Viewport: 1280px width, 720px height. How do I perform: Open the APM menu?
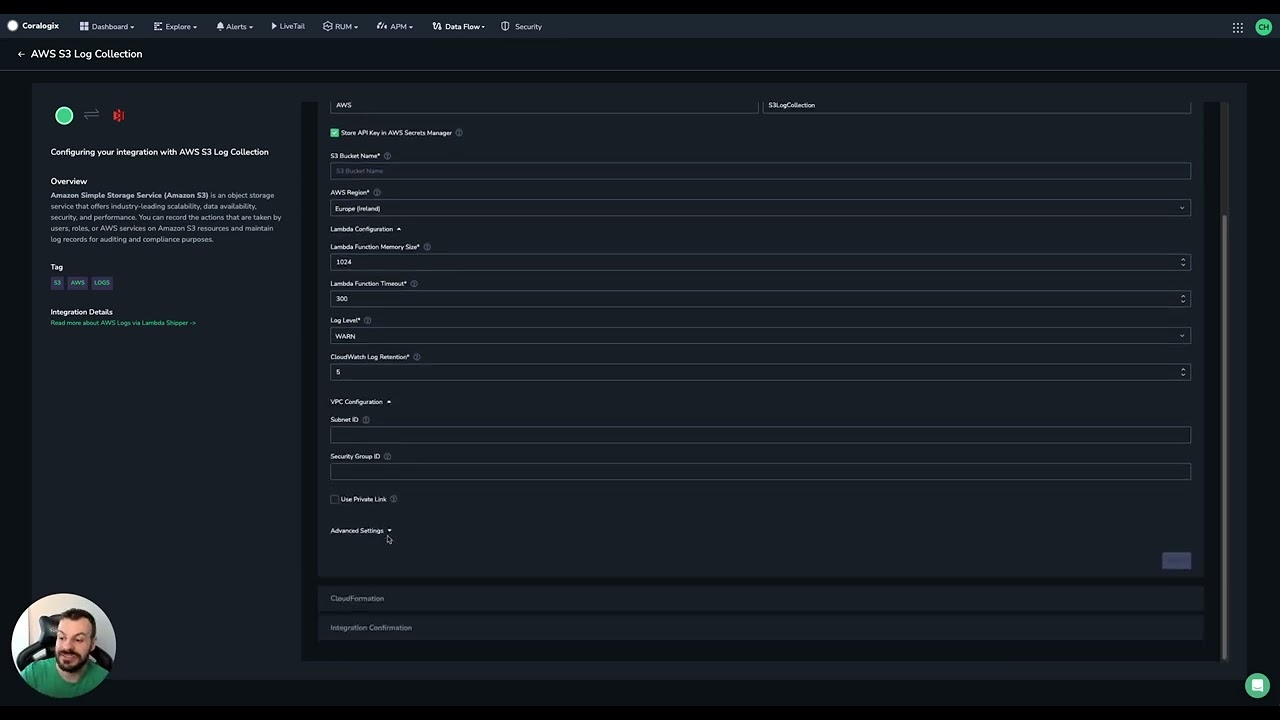(395, 27)
